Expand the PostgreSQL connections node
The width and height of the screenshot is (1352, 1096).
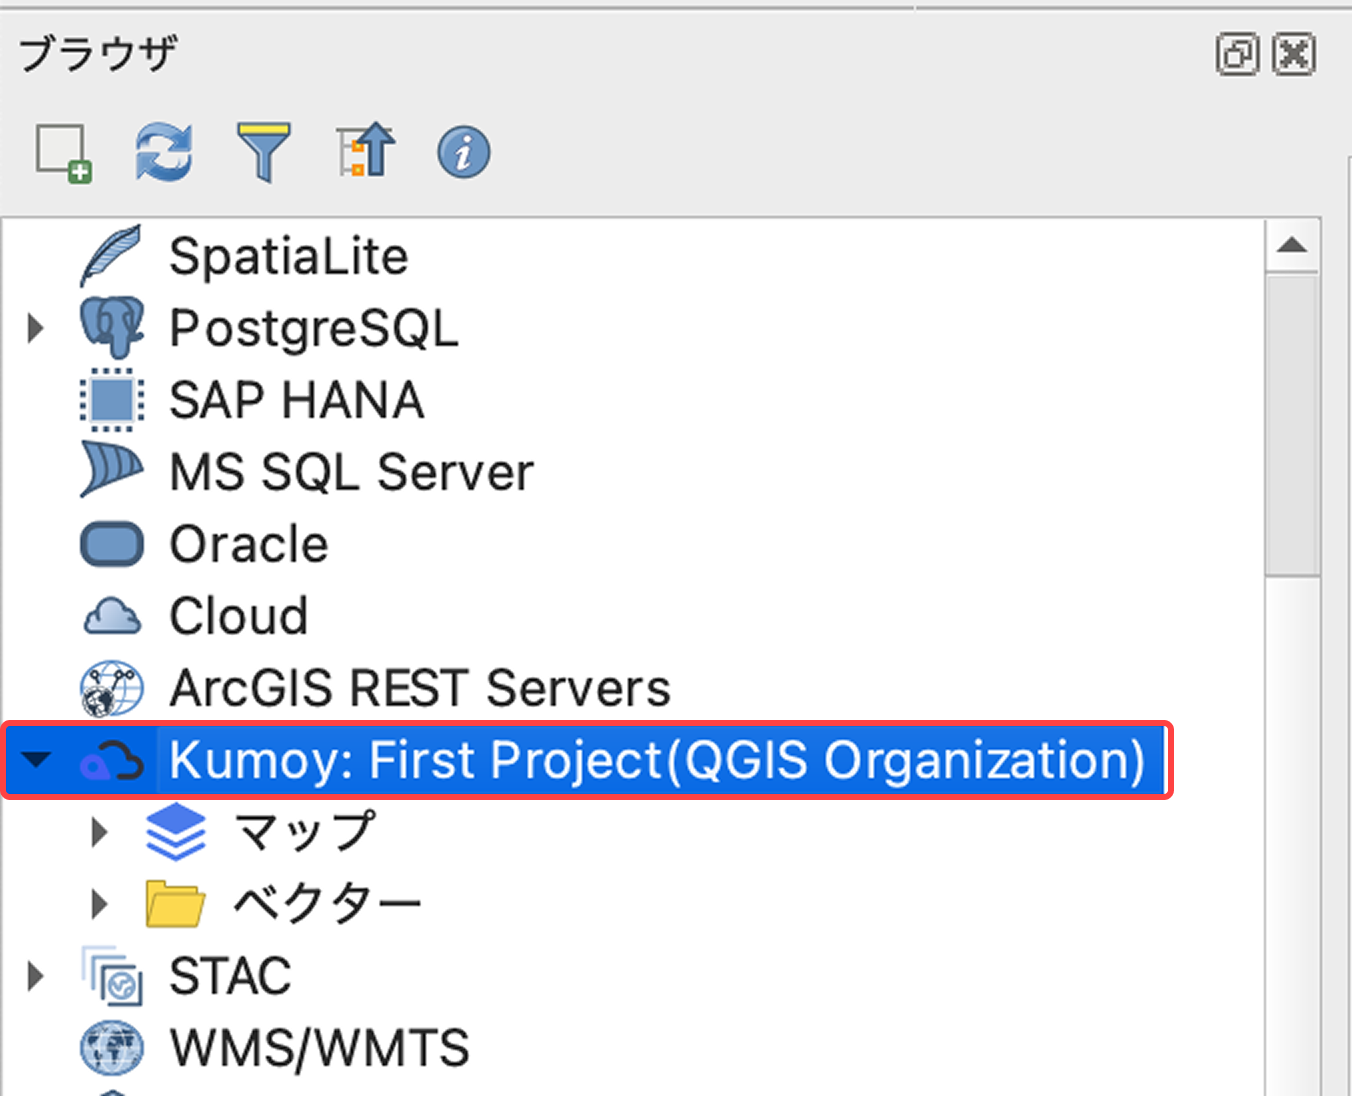[x=36, y=328]
